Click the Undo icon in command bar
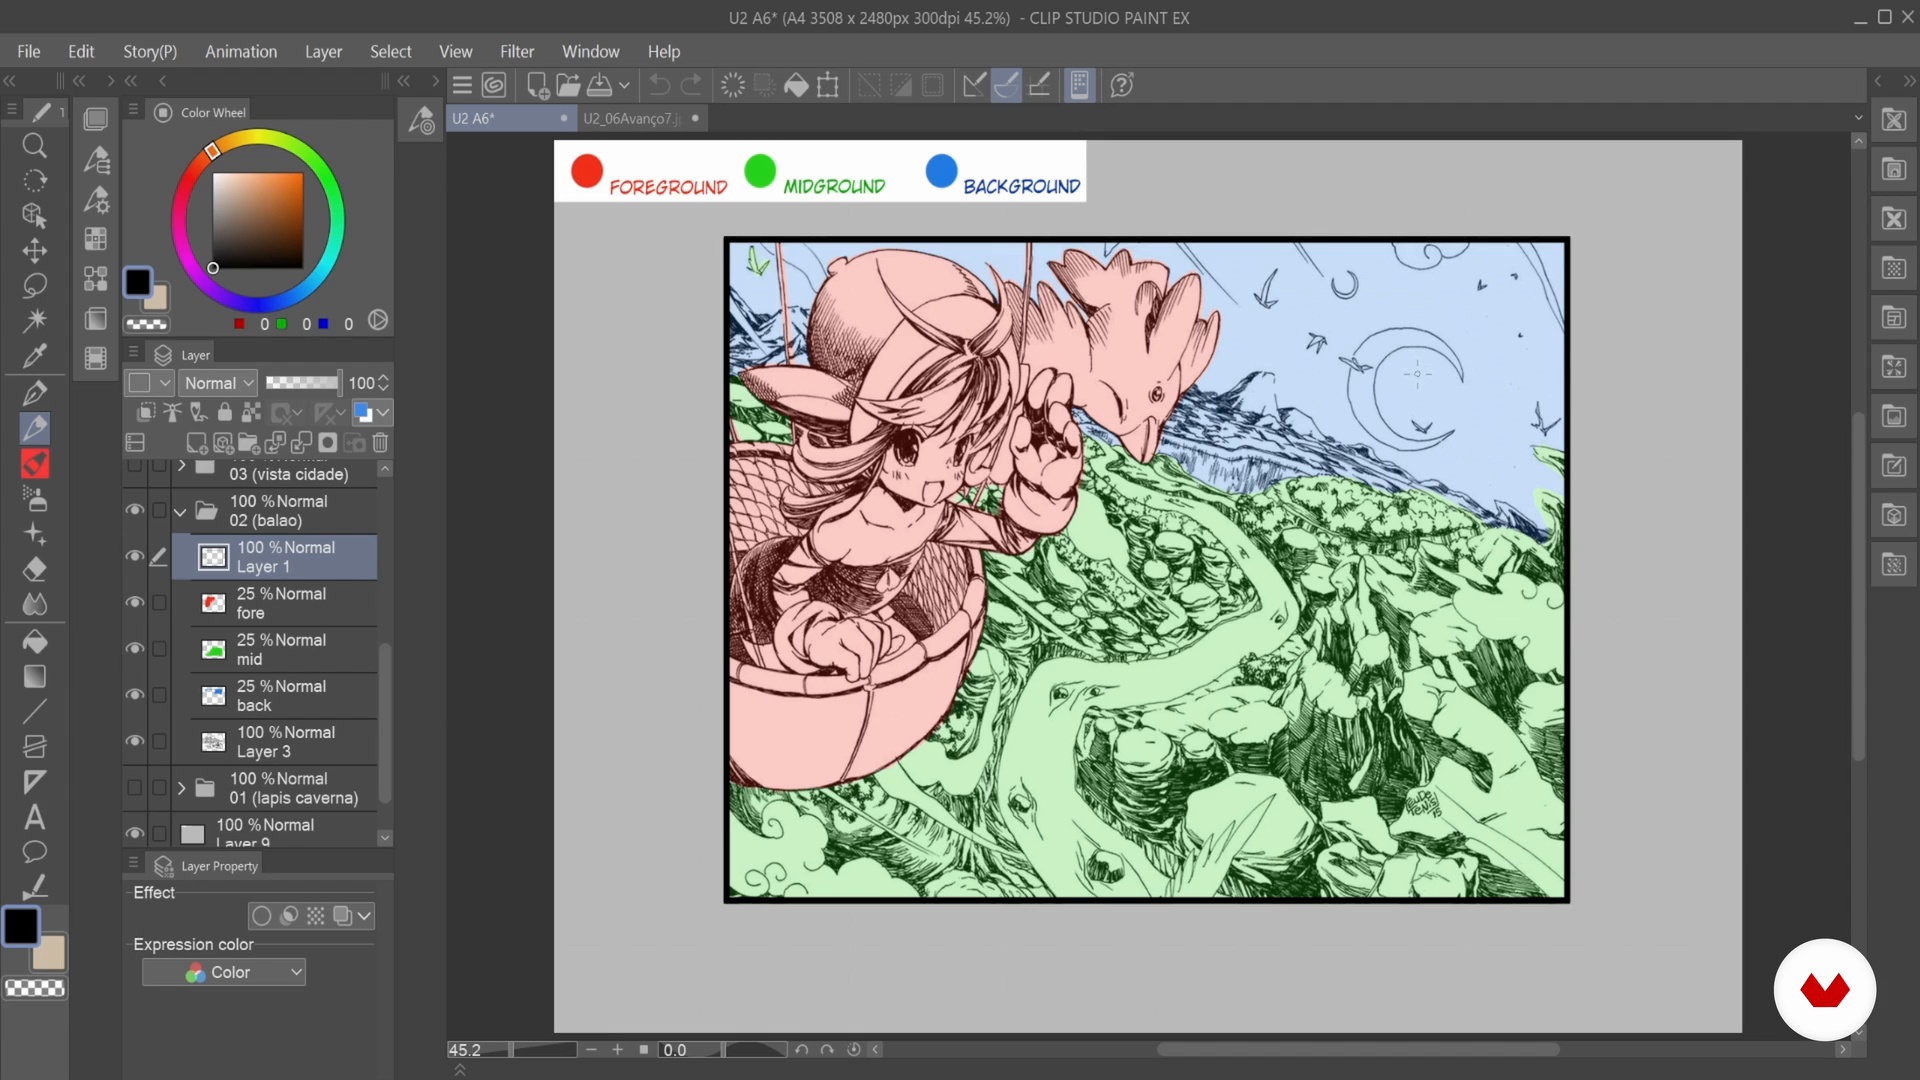 [x=659, y=85]
